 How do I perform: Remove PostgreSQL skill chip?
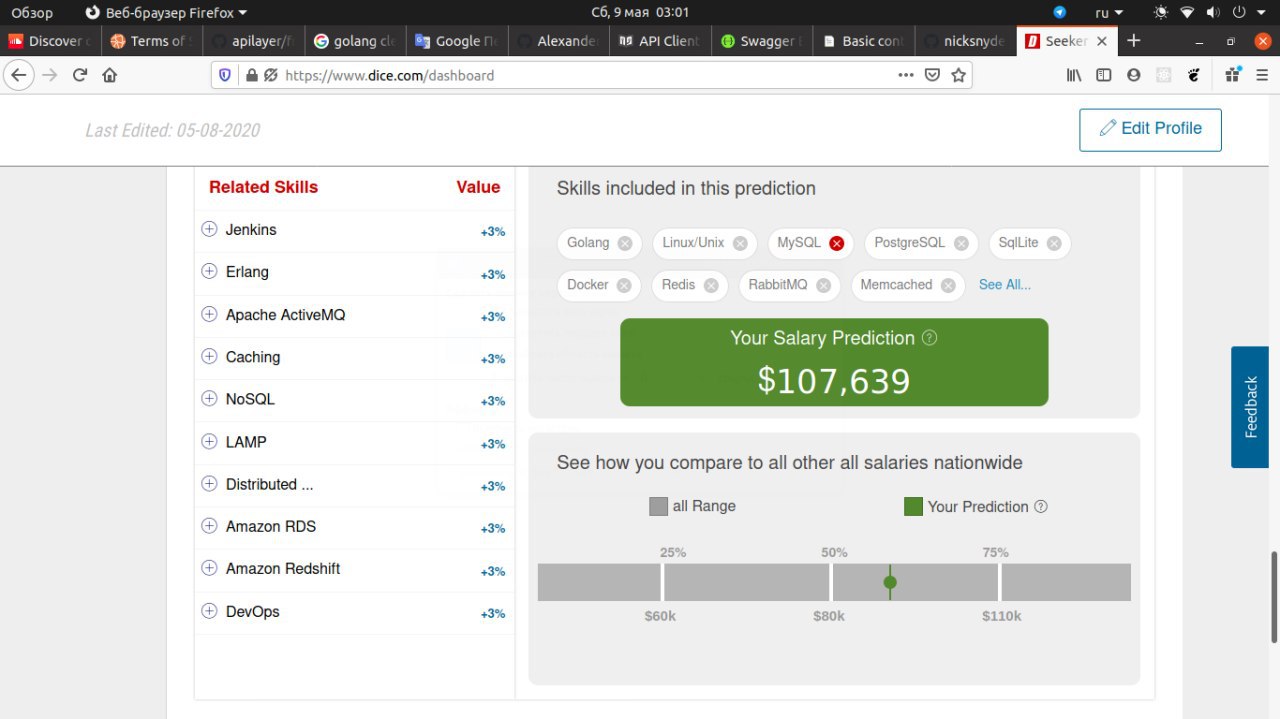[961, 243]
